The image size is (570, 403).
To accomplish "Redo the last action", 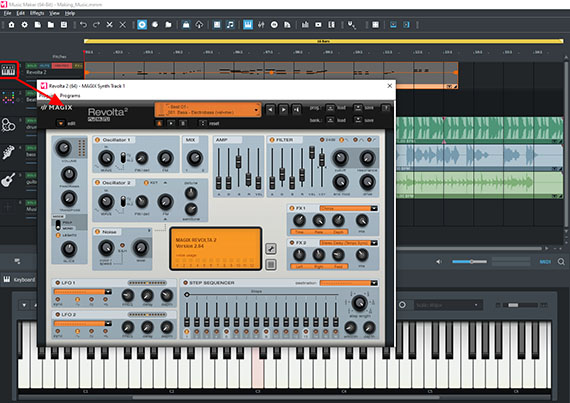I will click(96, 25).
